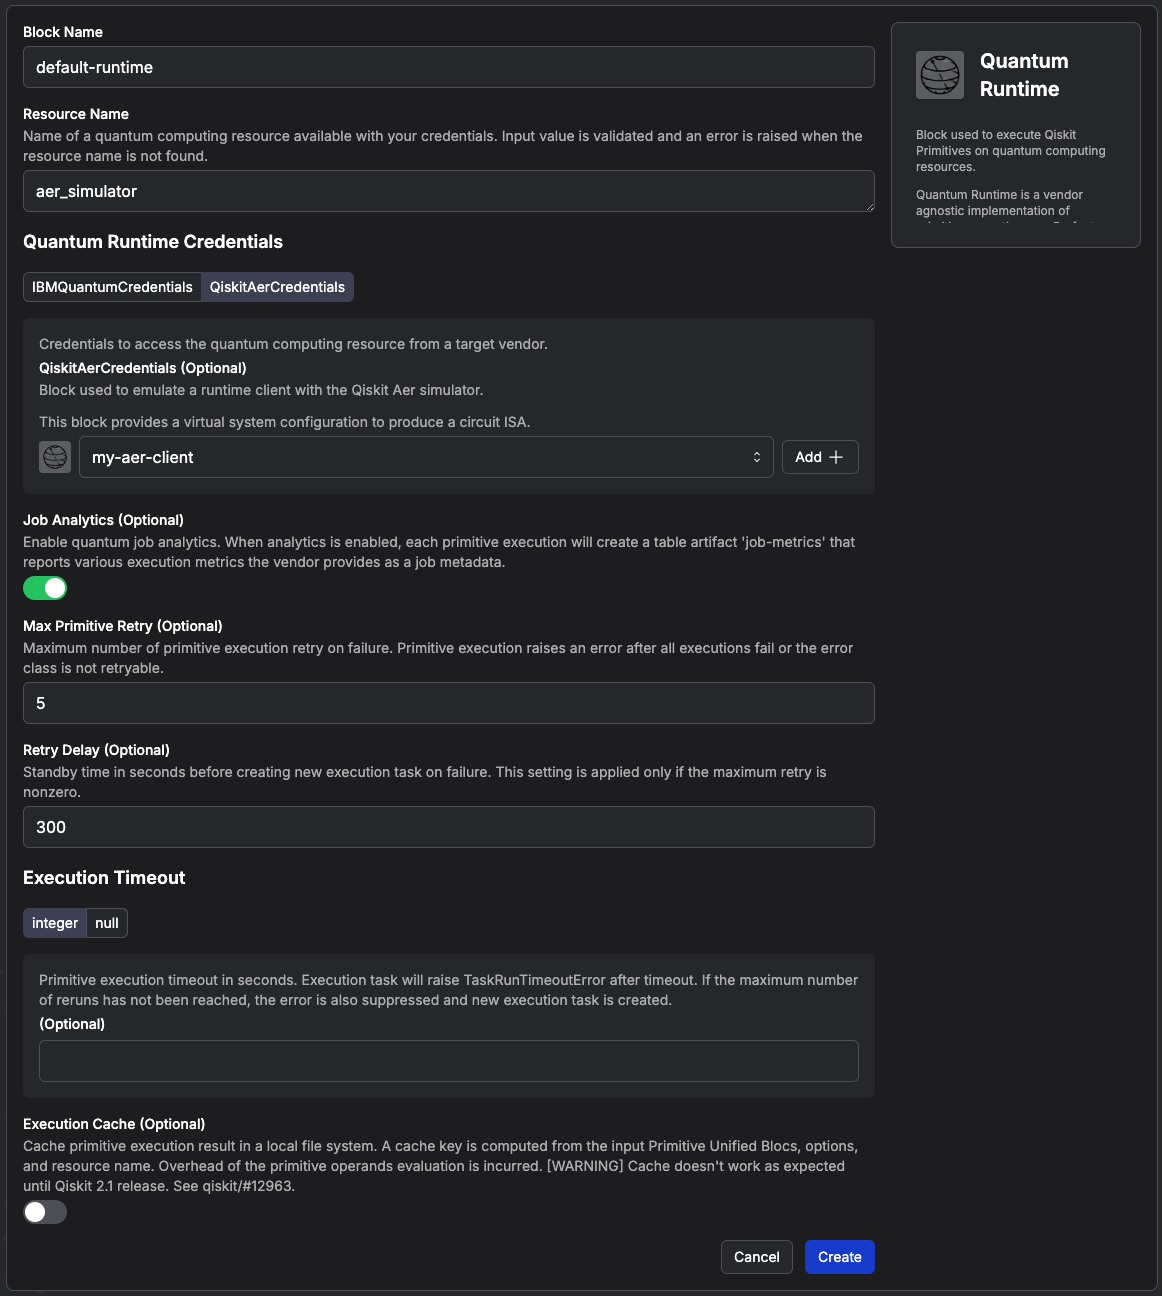This screenshot has height=1296, width=1162.
Task: Click the plus icon on Add button
Action: tap(837, 457)
